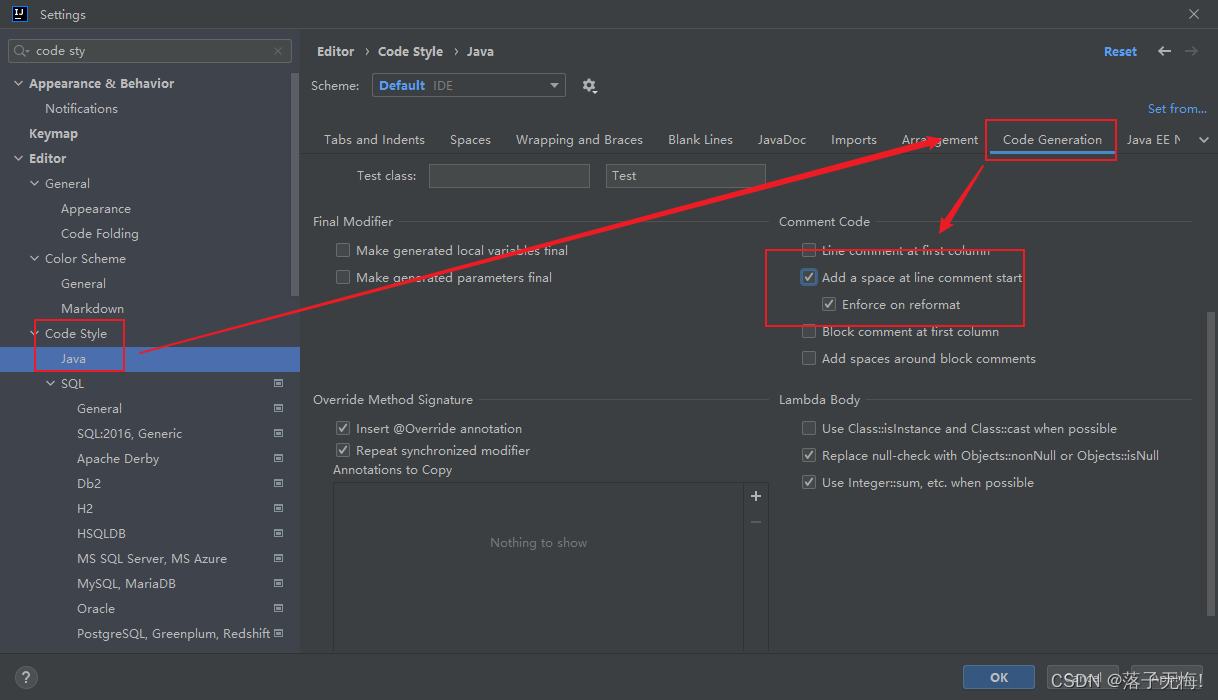Viewport: 1218px width, 700px height.
Task: Click the Set from... link
Action: click(1177, 109)
